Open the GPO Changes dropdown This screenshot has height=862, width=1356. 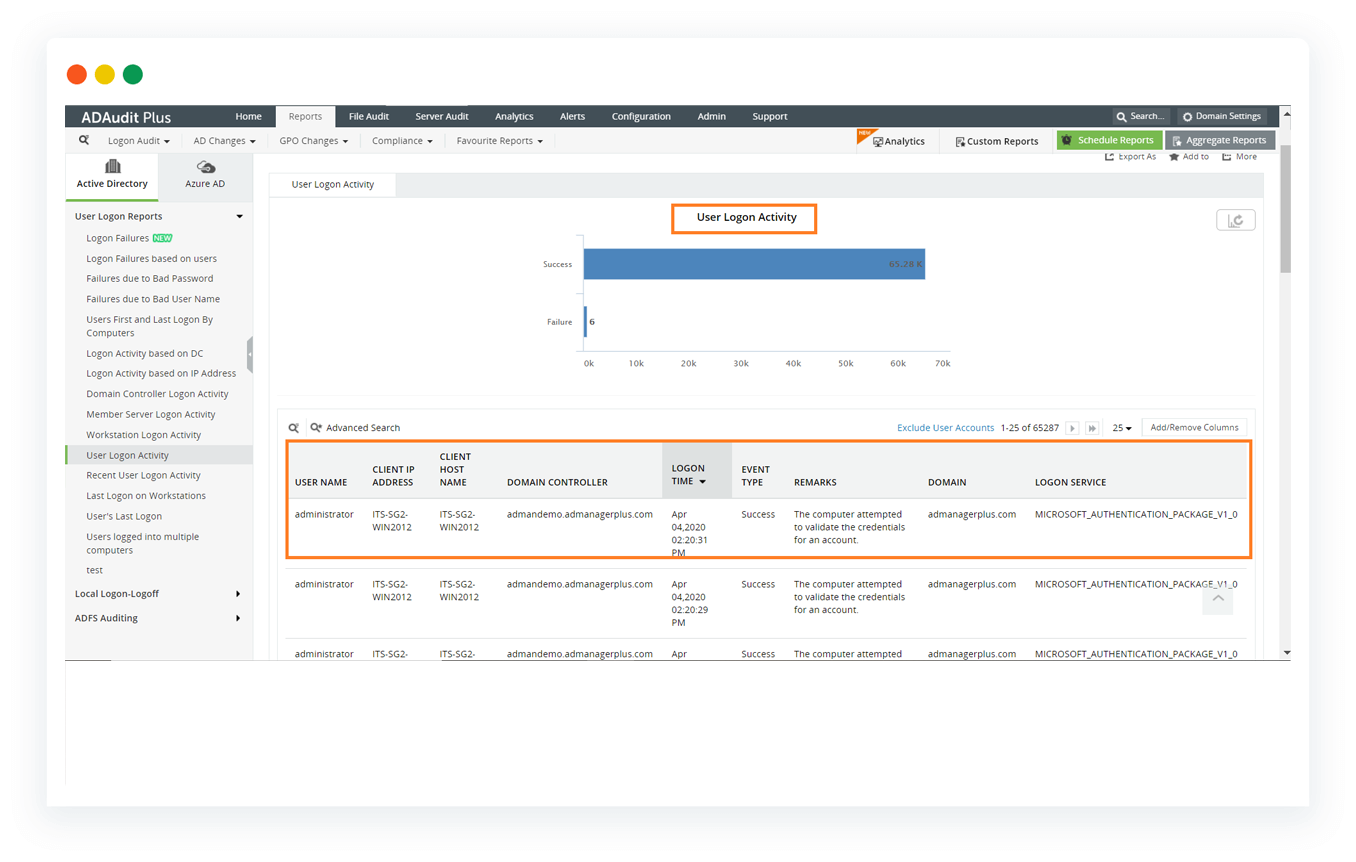click(x=314, y=141)
